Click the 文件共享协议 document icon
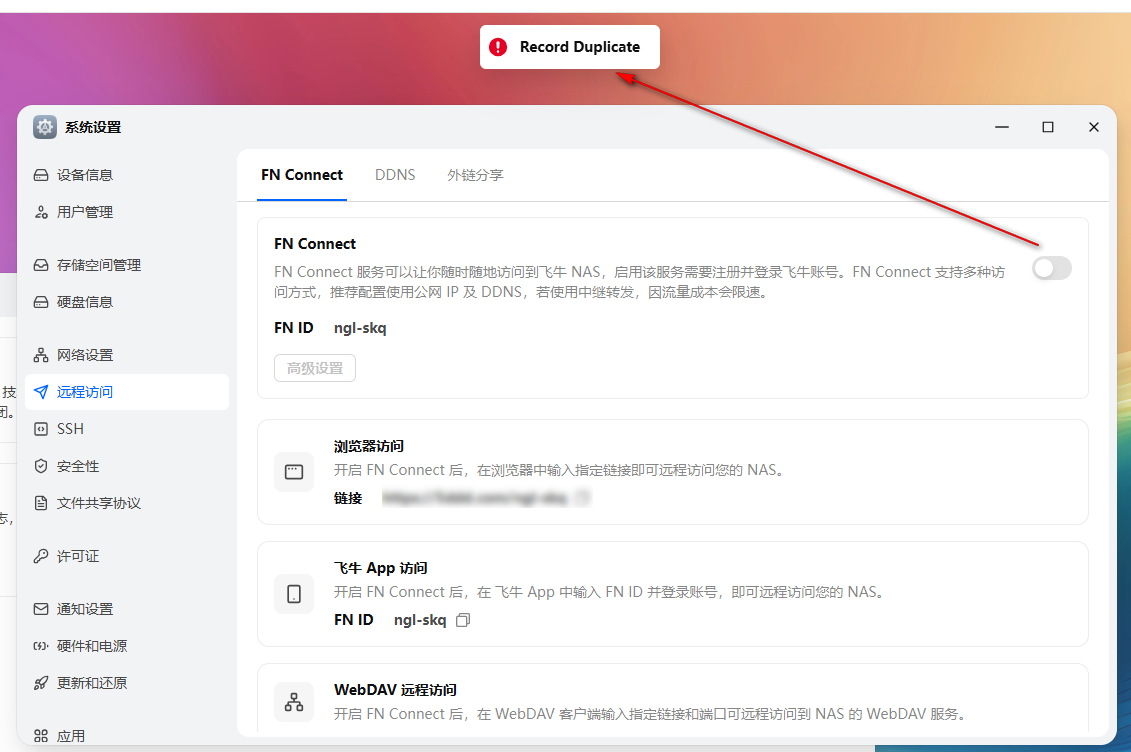Screen dimensions: 1131x752 (x=41, y=503)
